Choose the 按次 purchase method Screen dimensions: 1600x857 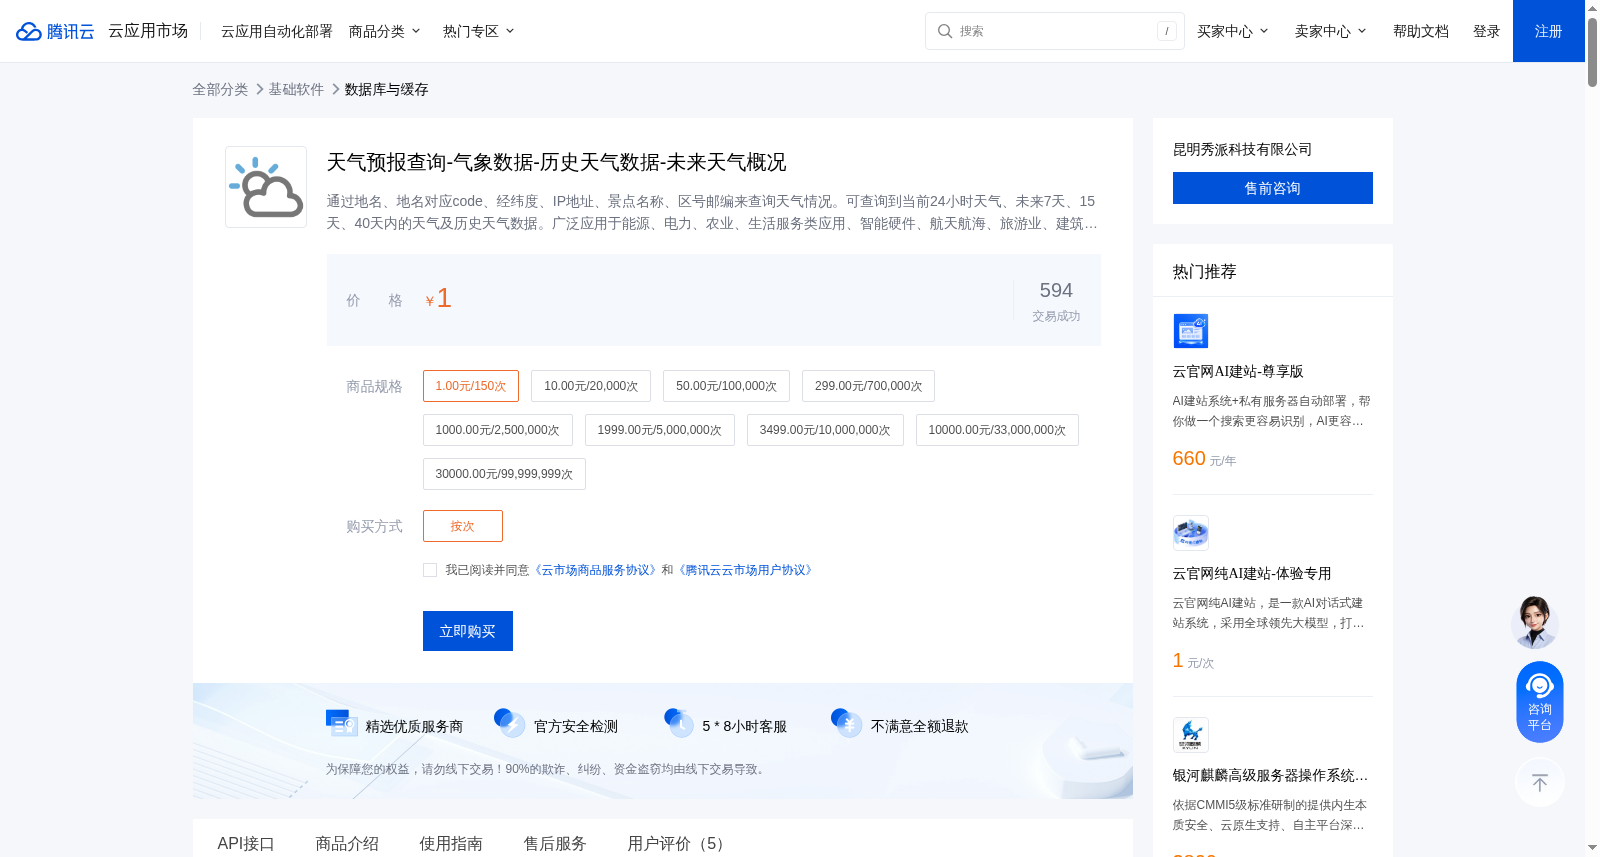pyautogui.click(x=463, y=526)
